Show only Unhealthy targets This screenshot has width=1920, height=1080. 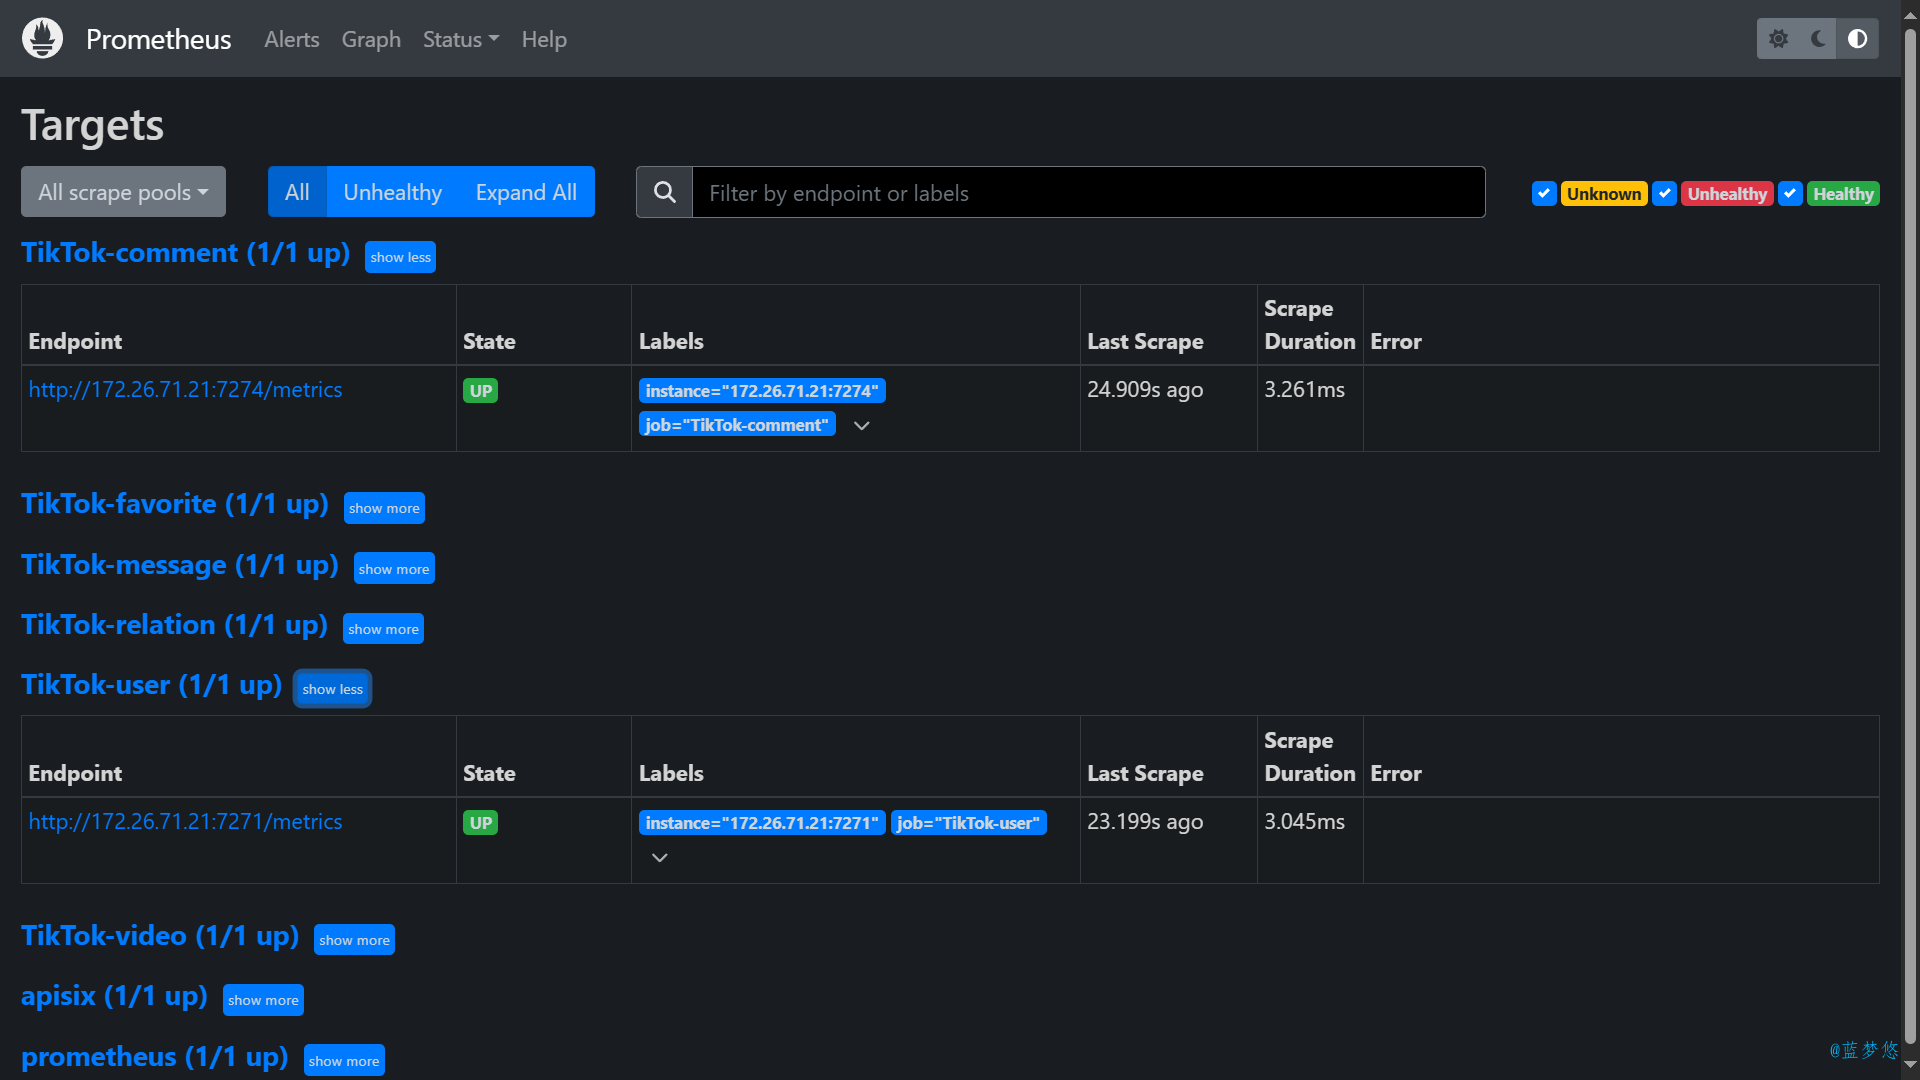[x=392, y=192]
